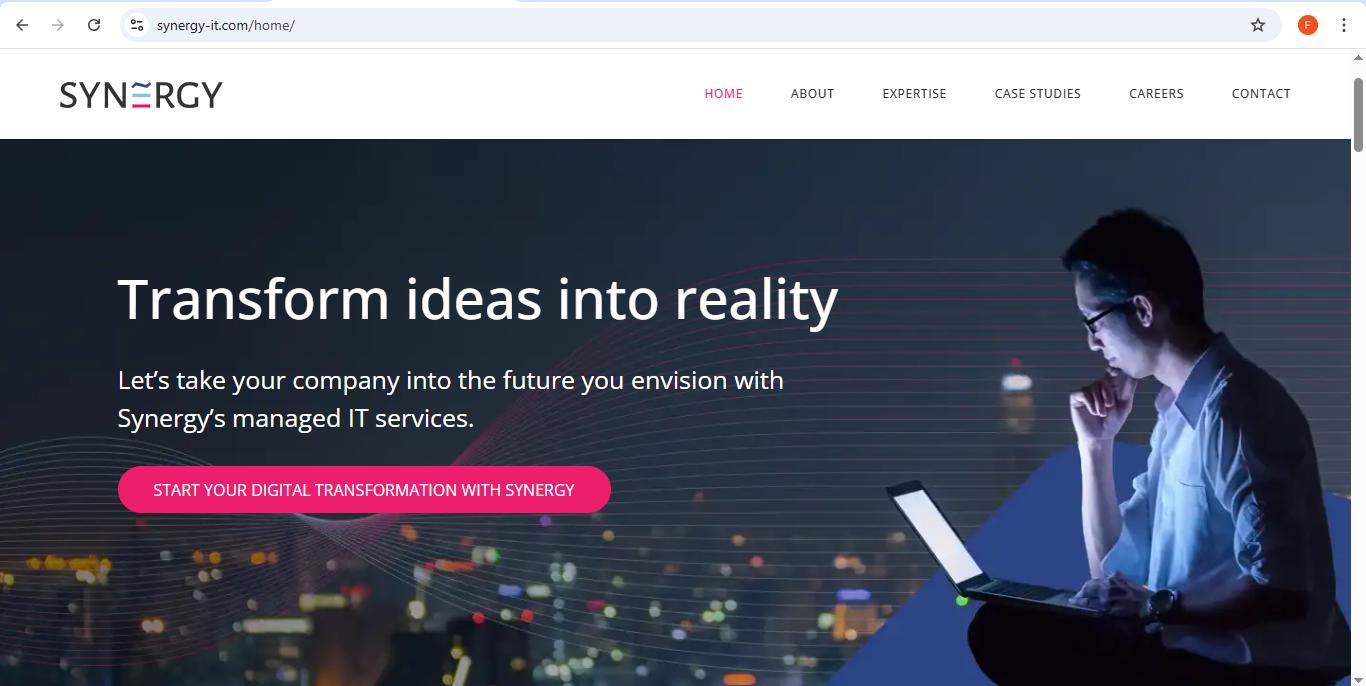Focus the address bar showing synergy-it.com/home/

pos(700,25)
